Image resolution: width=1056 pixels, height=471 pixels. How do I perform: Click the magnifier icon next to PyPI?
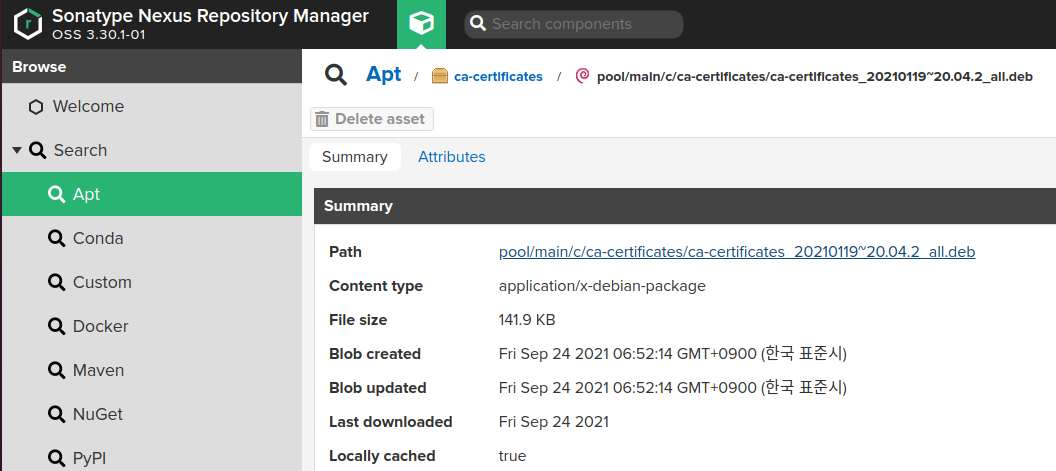coord(57,458)
